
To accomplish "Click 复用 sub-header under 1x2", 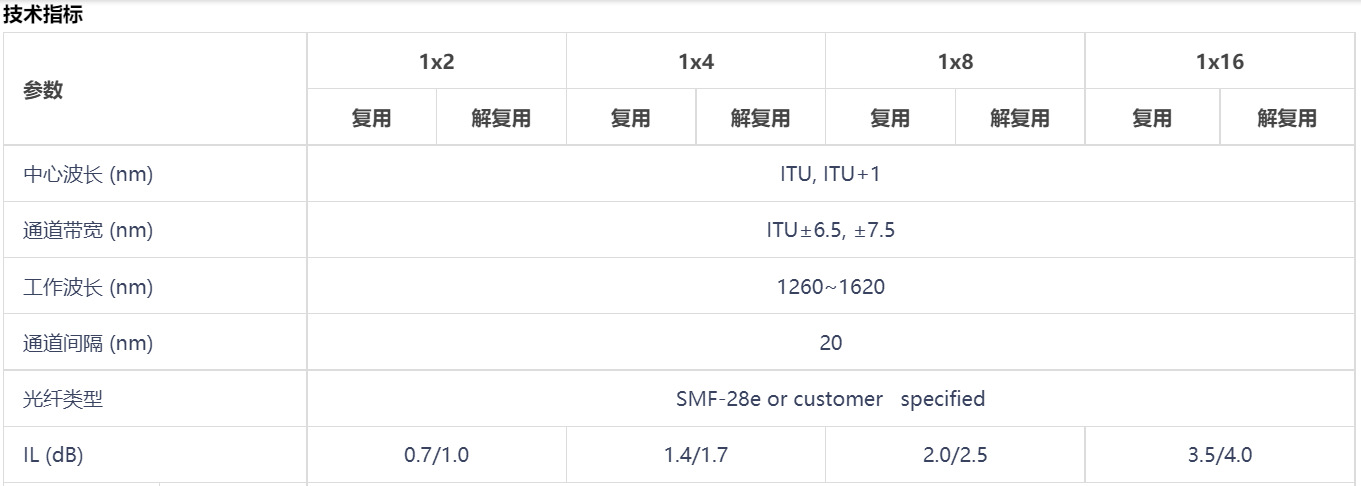I will 371,118.
